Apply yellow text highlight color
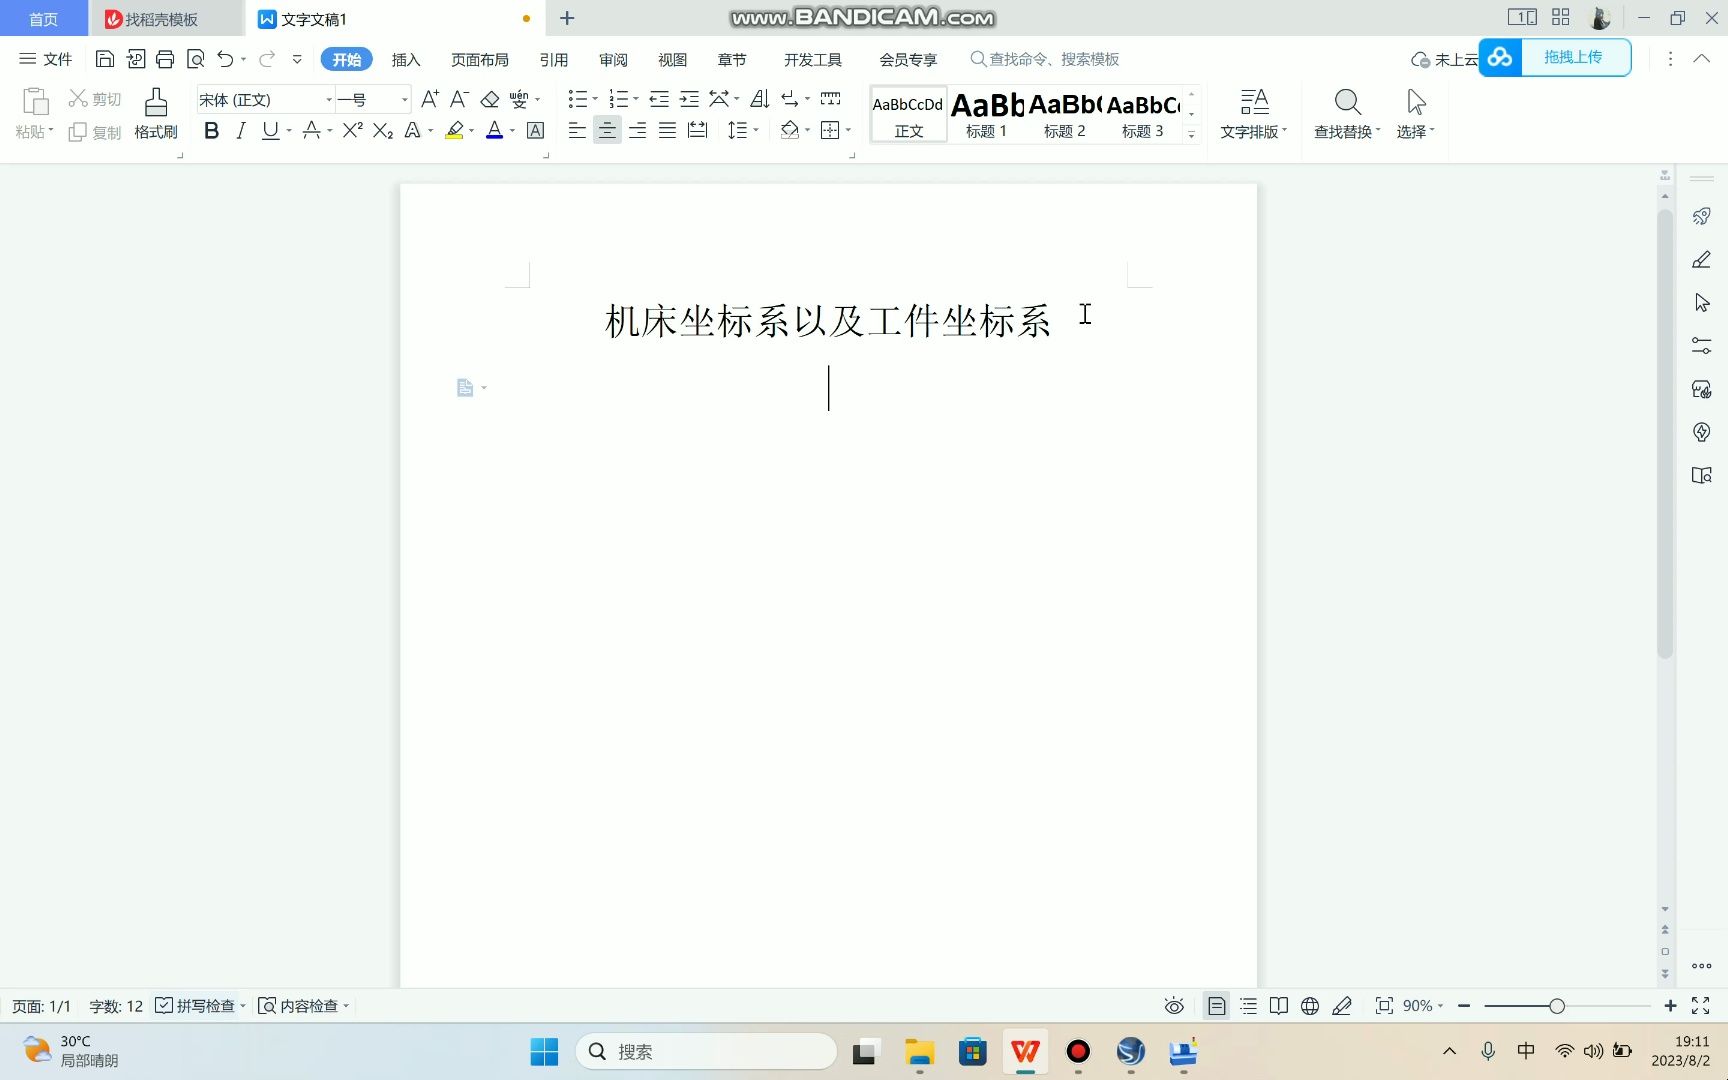The height and width of the screenshot is (1080, 1728). pos(455,130)
